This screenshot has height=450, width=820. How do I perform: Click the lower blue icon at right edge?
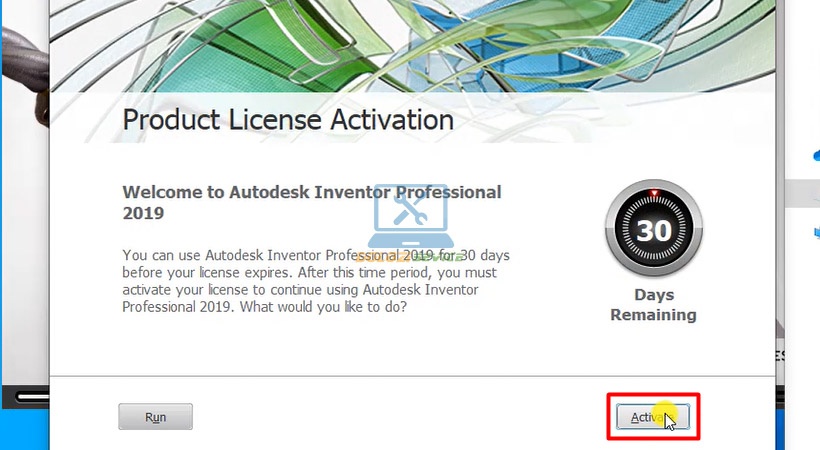pos(816,232)
